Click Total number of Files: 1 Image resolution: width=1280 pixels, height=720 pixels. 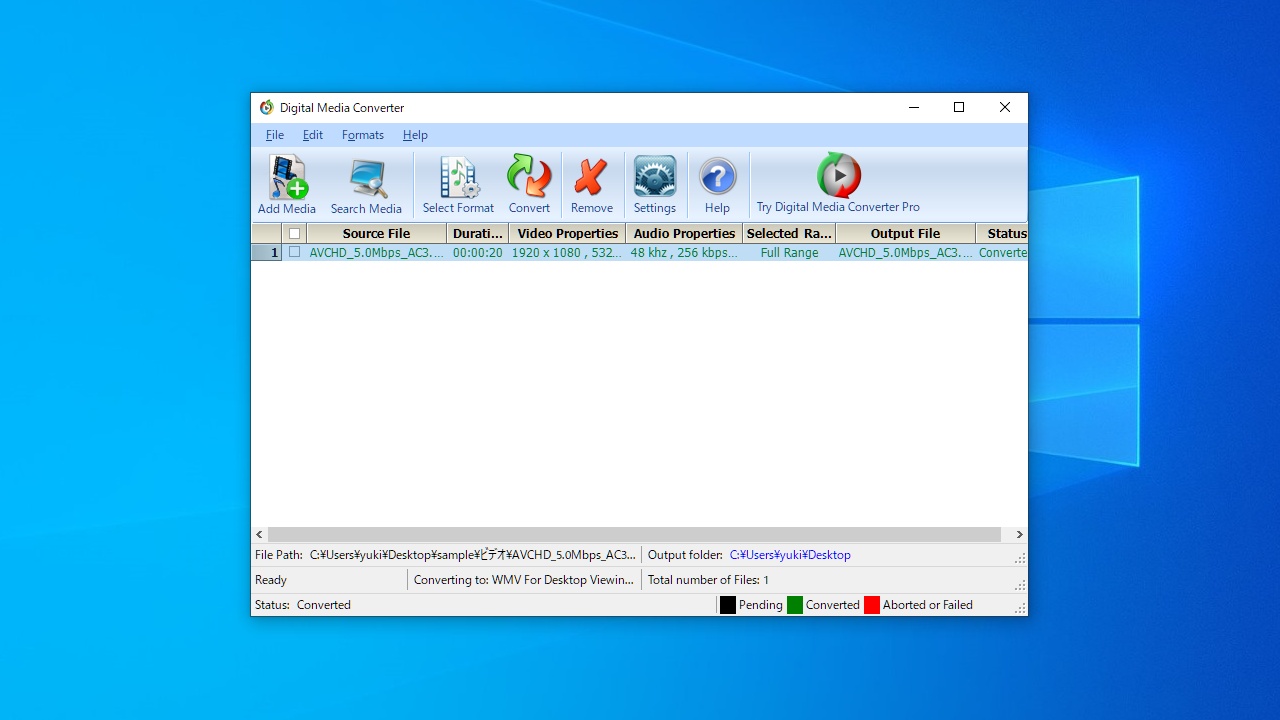[708, 580]
